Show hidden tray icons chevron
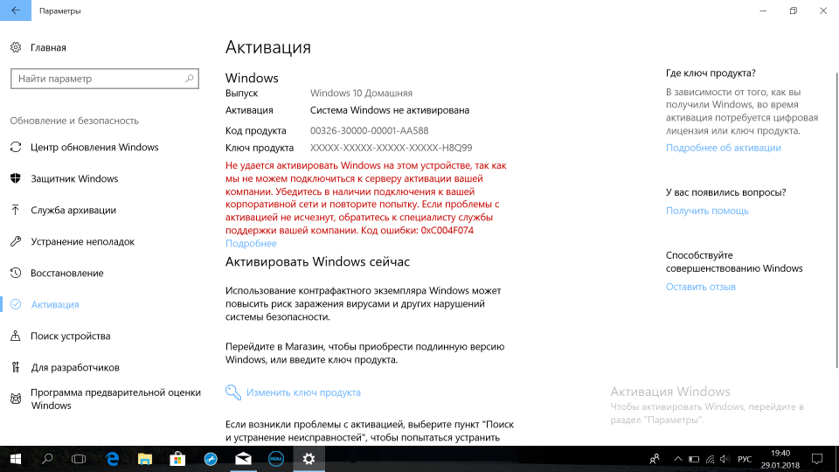Image resolution: width=839 pixels, height=472 pixels. pyautogui.click(x=678, y=459)
